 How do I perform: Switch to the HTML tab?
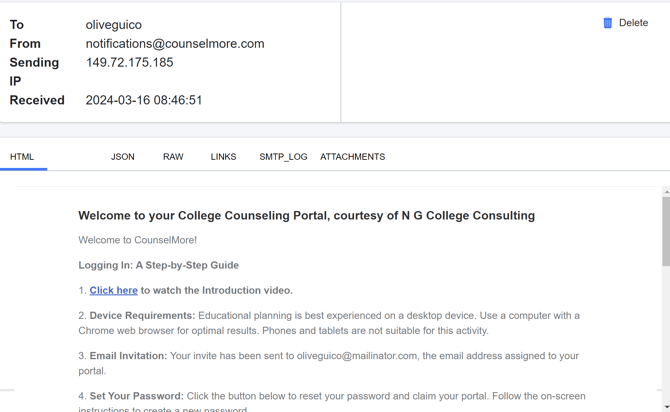22,157
